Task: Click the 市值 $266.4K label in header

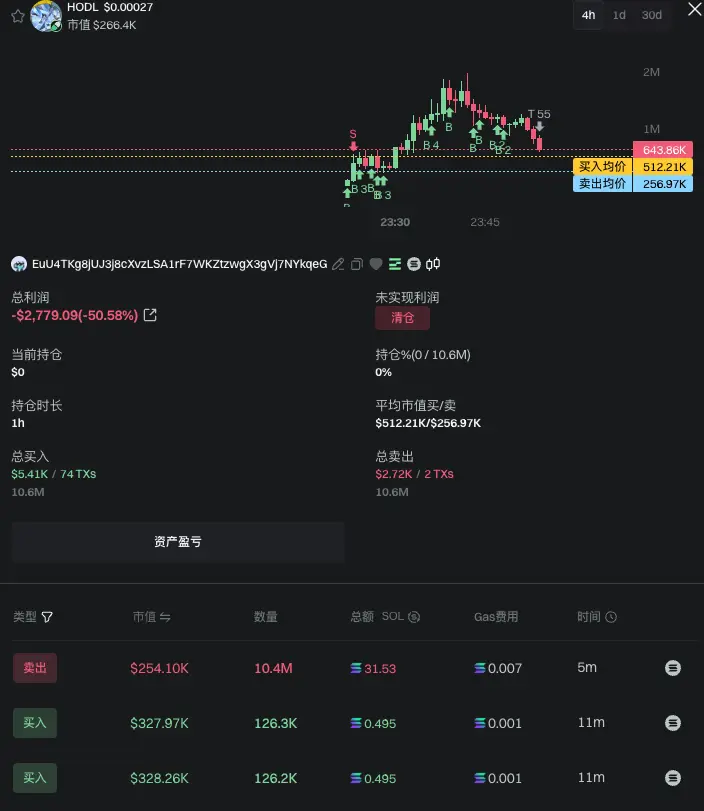Action: (x=102, y=25)
